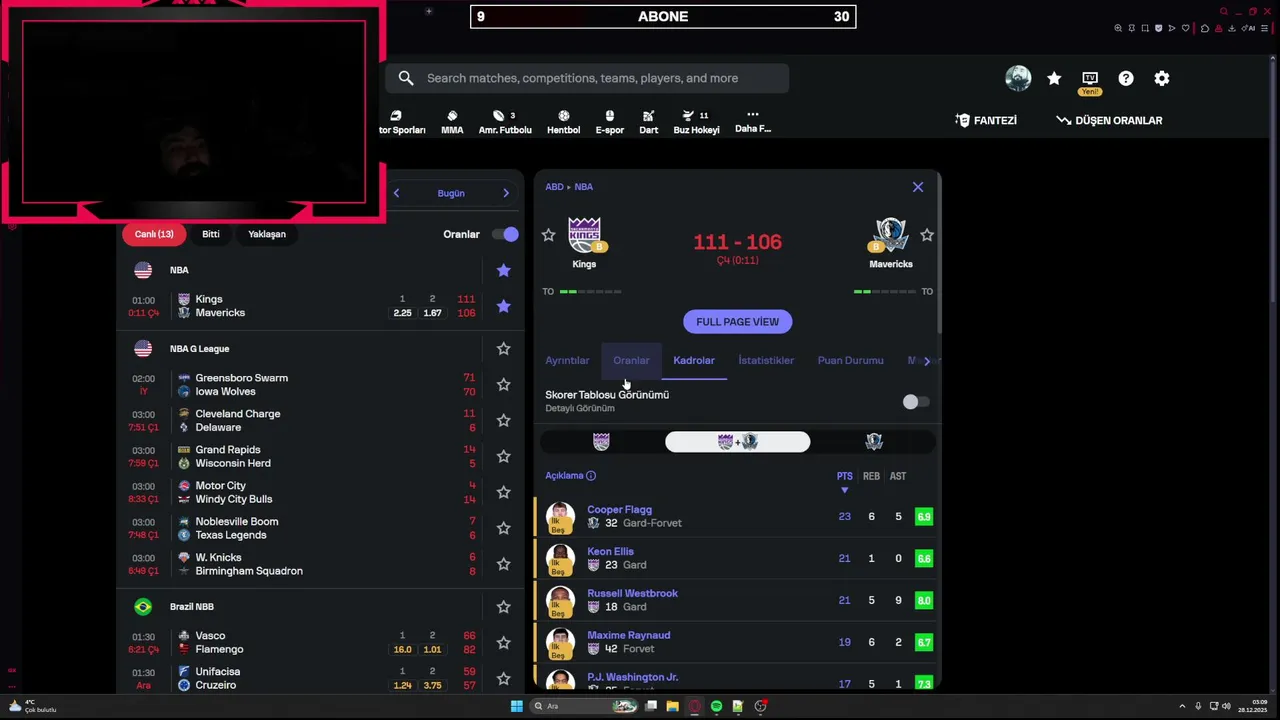Open the user profile avatar
Image resolution: width=1280 pixels, height=720 pixels.
[x=1018, y=78]
